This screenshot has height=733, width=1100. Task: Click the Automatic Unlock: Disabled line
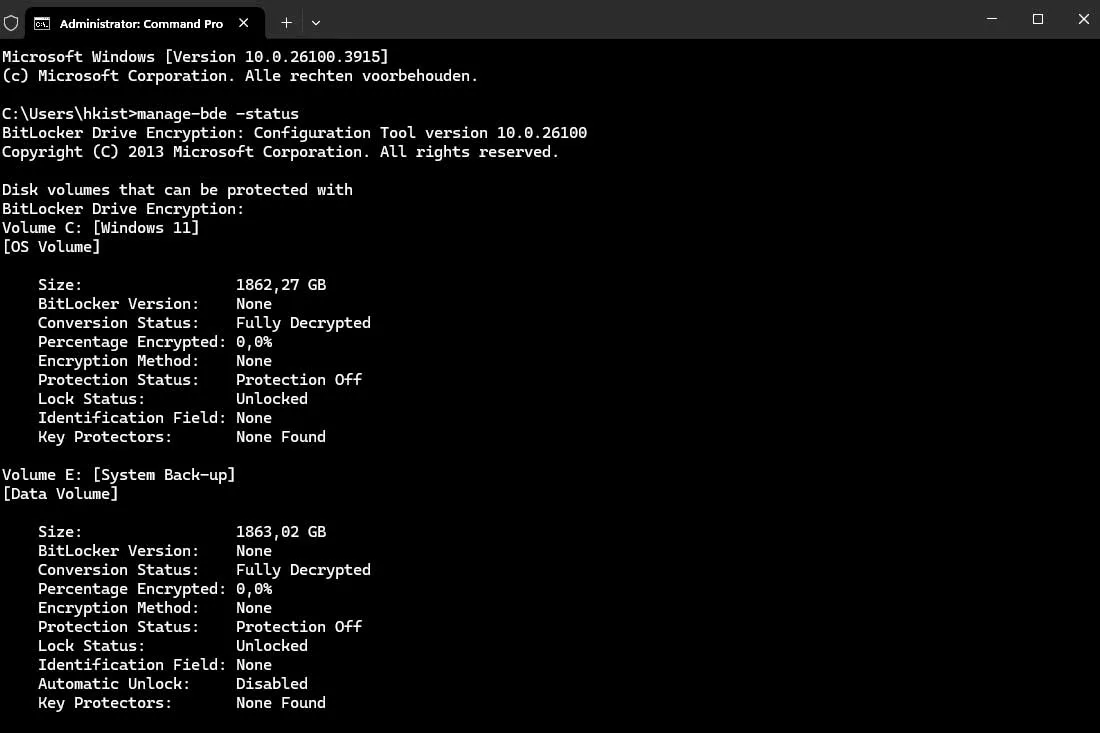coord(172,683)
